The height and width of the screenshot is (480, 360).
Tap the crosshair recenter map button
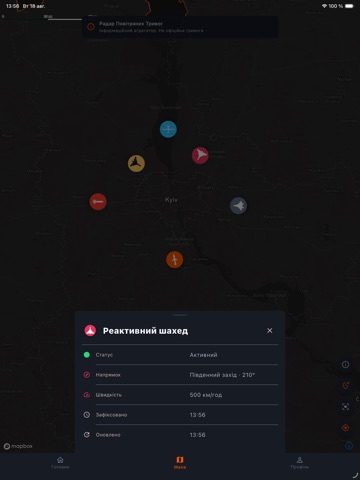point(345,407)
